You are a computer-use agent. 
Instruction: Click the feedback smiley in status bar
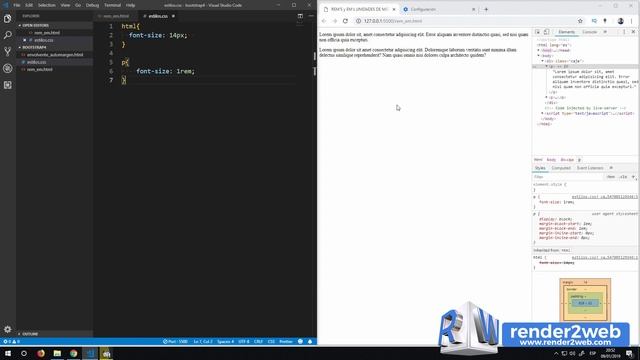[x=300, y=342]
